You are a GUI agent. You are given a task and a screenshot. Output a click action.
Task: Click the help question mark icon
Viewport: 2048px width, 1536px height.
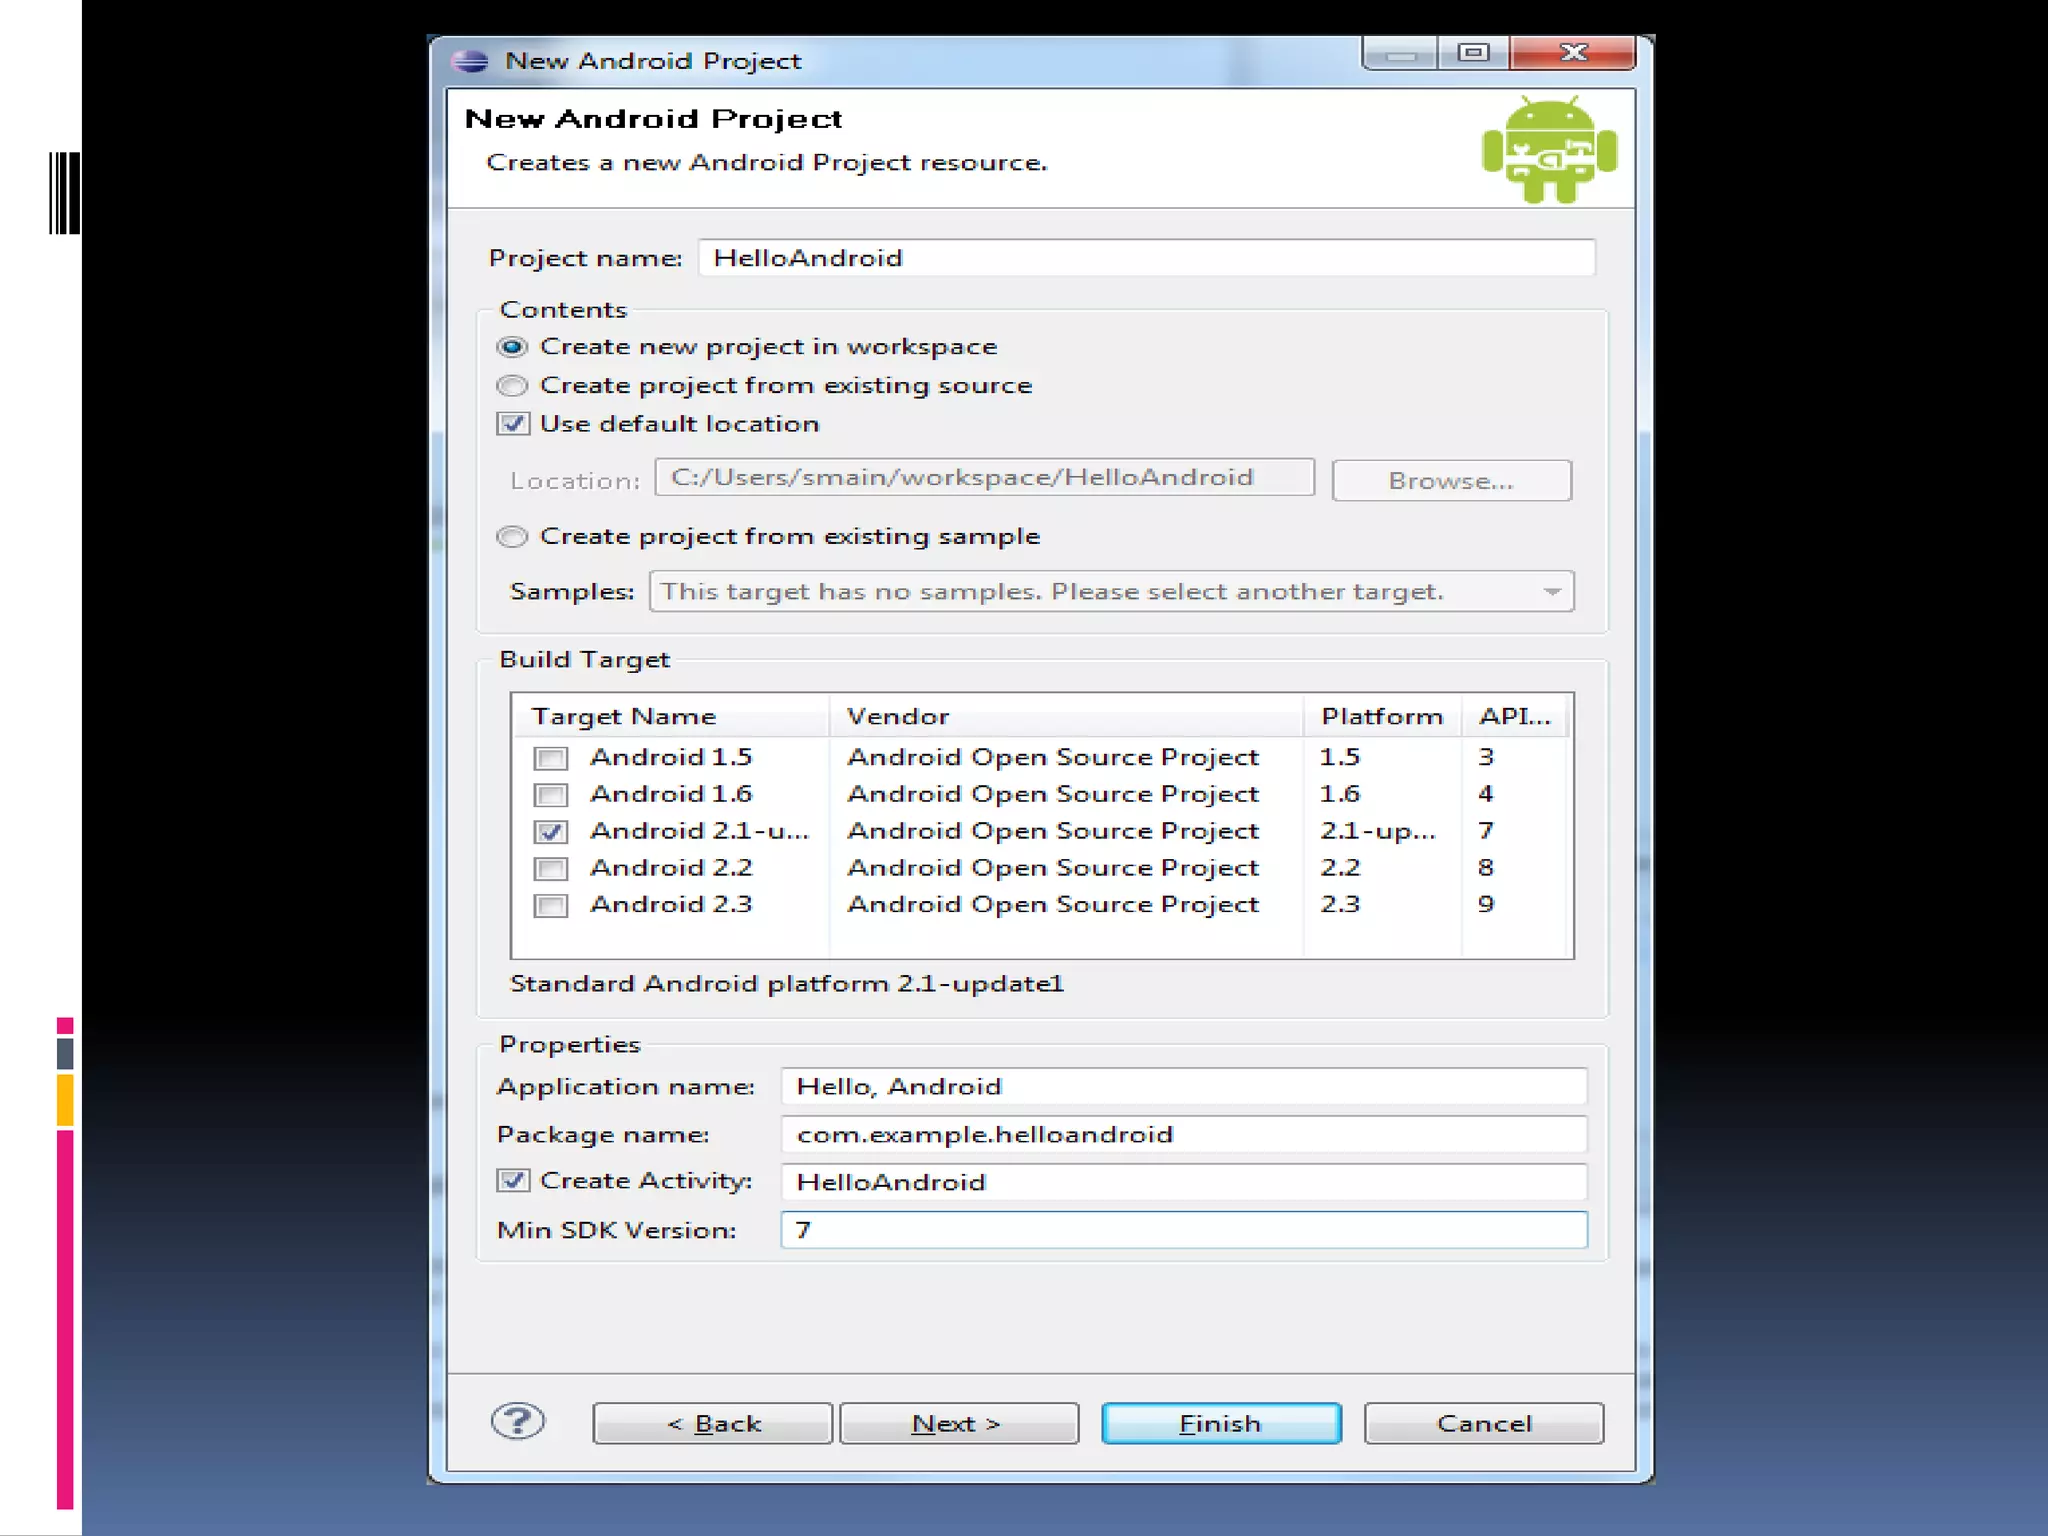(517, 1421)
